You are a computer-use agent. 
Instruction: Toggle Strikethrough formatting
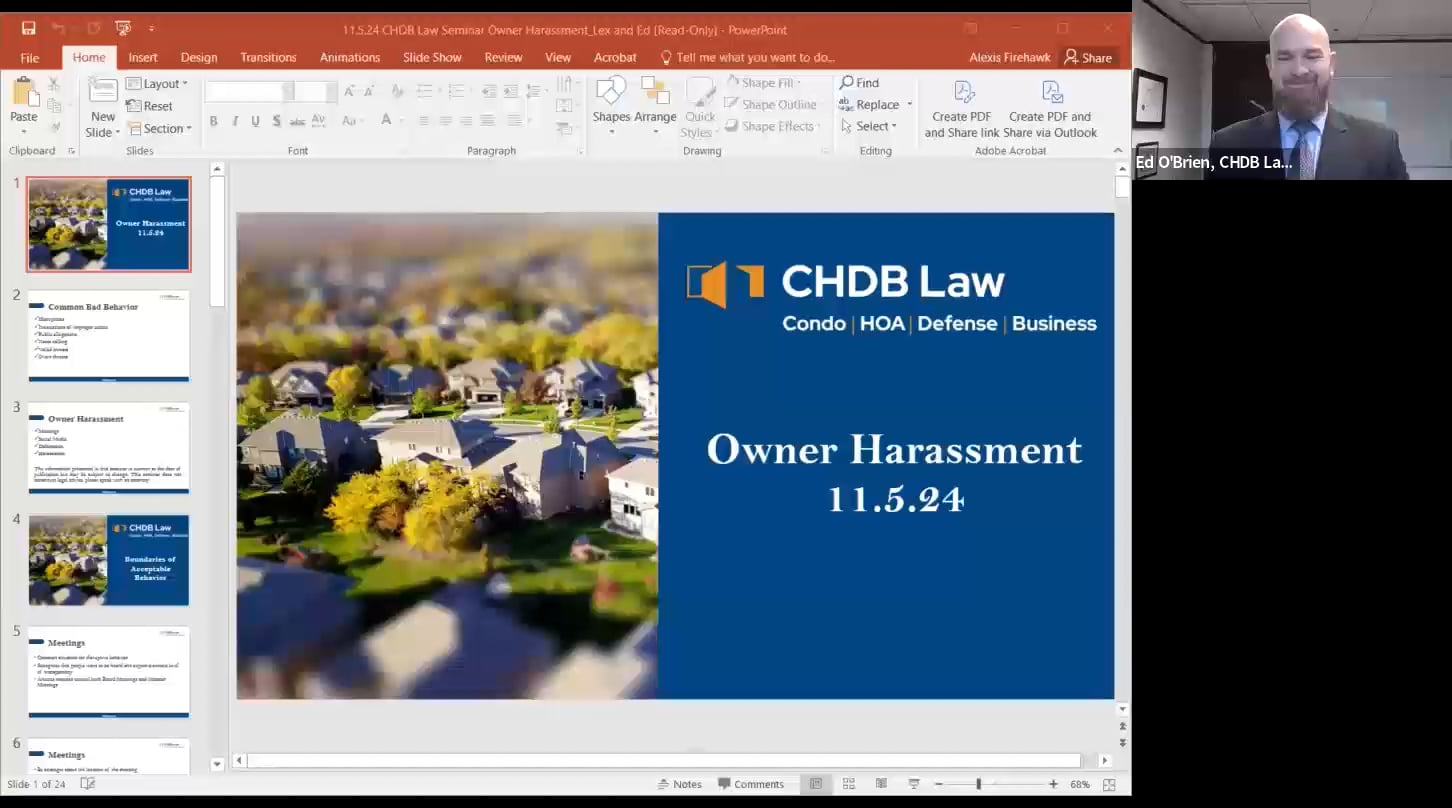coord(297,121)
